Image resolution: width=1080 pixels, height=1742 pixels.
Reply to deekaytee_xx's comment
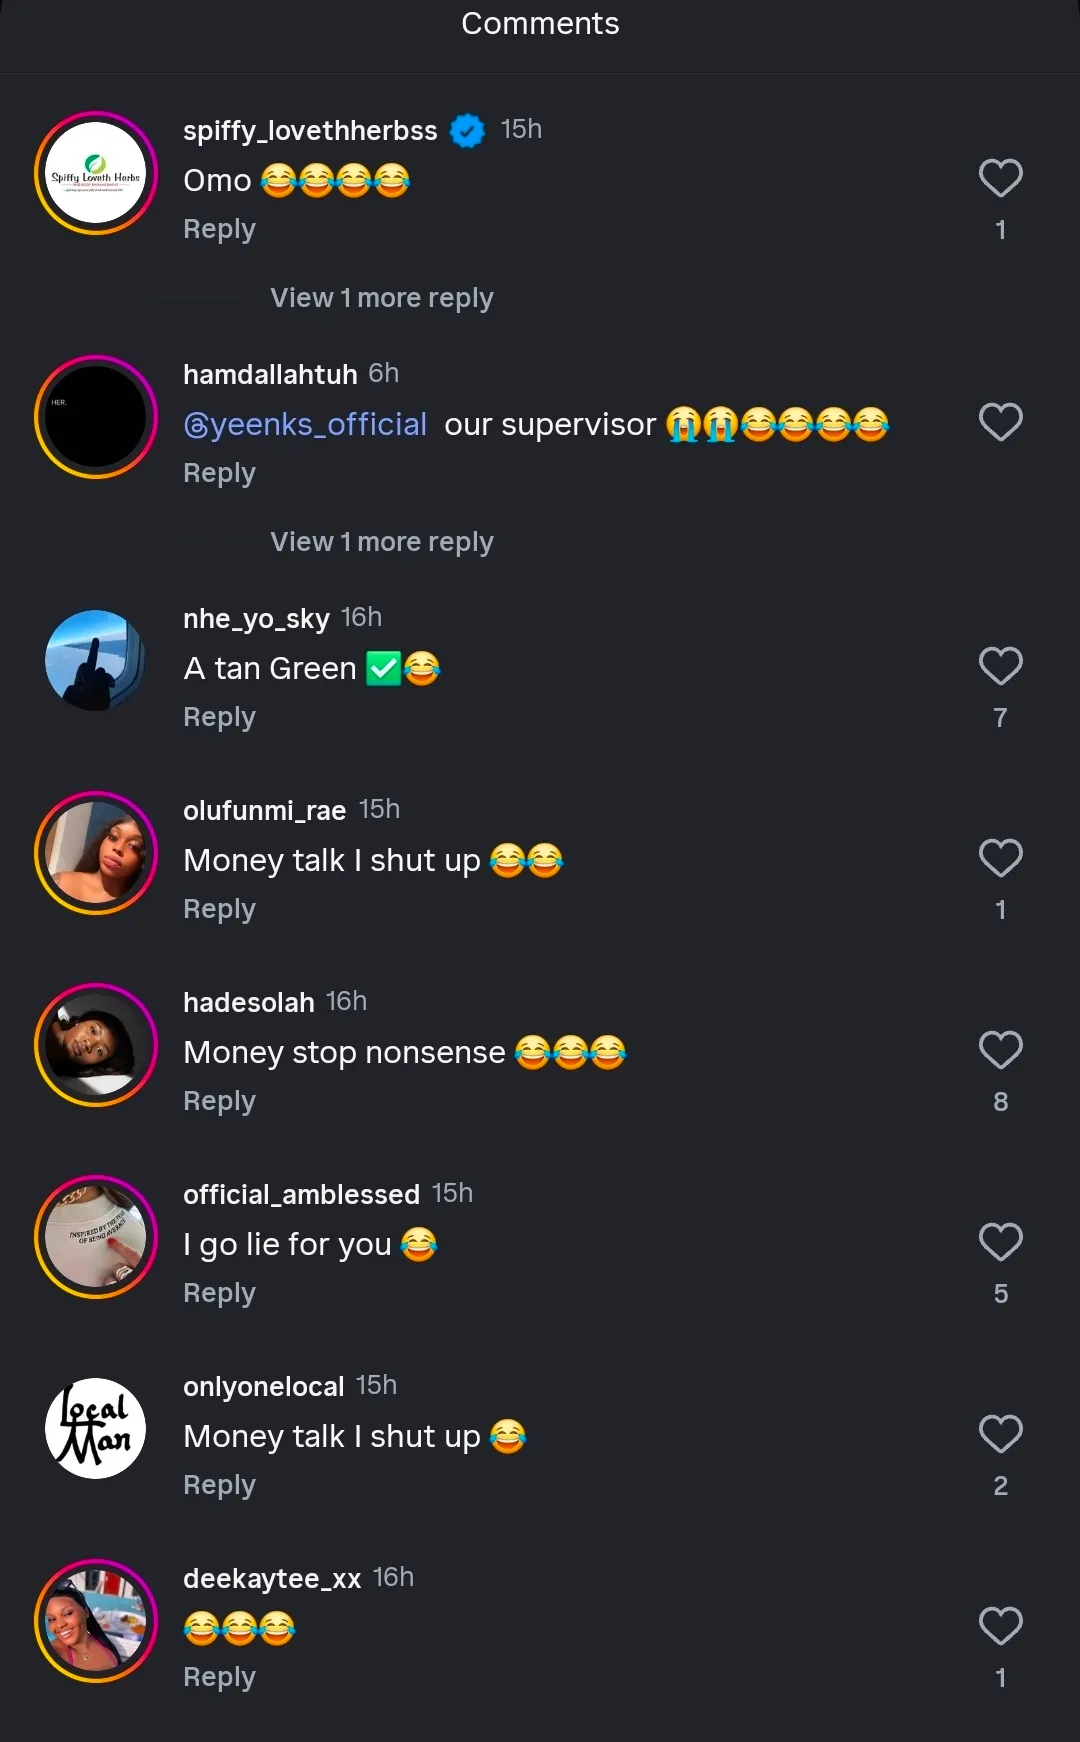[x=219, y=1677]
